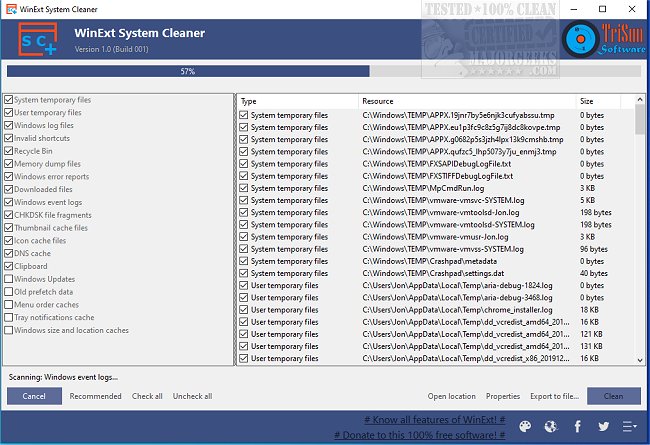Toggle User temporary files category checkbox
The width and height of the screenshot is (650, 445).
9,112
